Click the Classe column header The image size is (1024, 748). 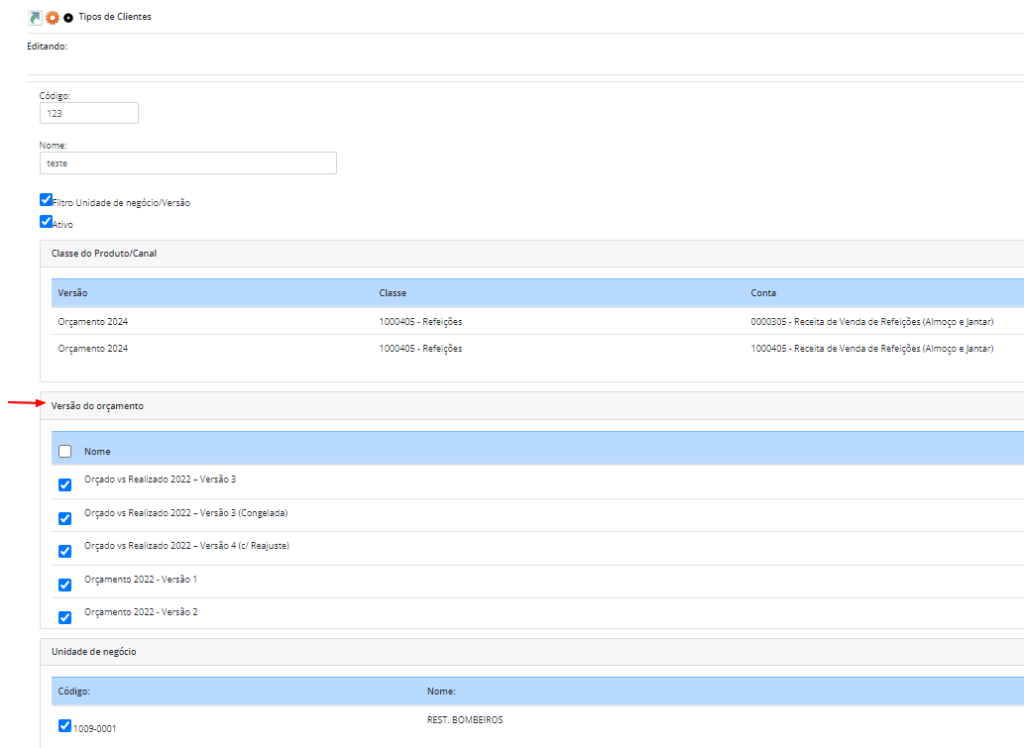click(x=392, y=293)
